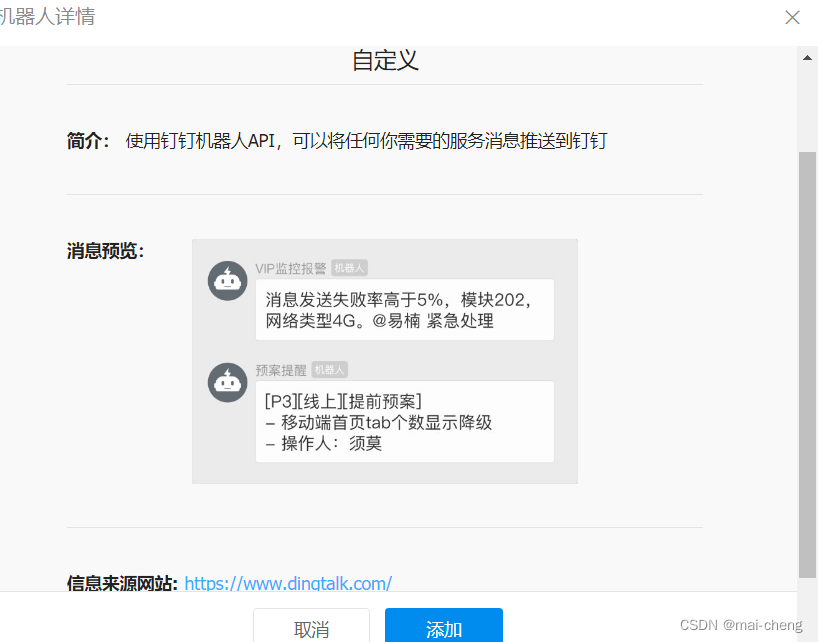Click the 机器人 badge beside VIP监控报警

point(350,267)
